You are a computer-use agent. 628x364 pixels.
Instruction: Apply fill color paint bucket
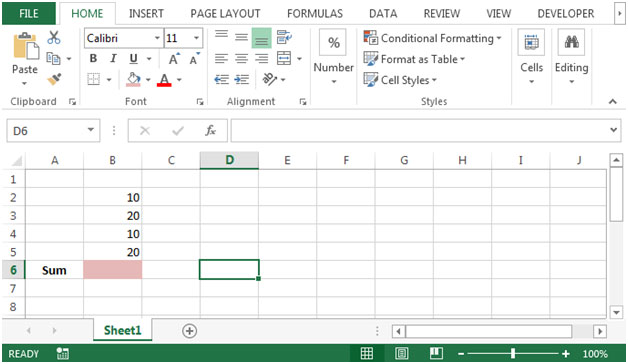134,79
